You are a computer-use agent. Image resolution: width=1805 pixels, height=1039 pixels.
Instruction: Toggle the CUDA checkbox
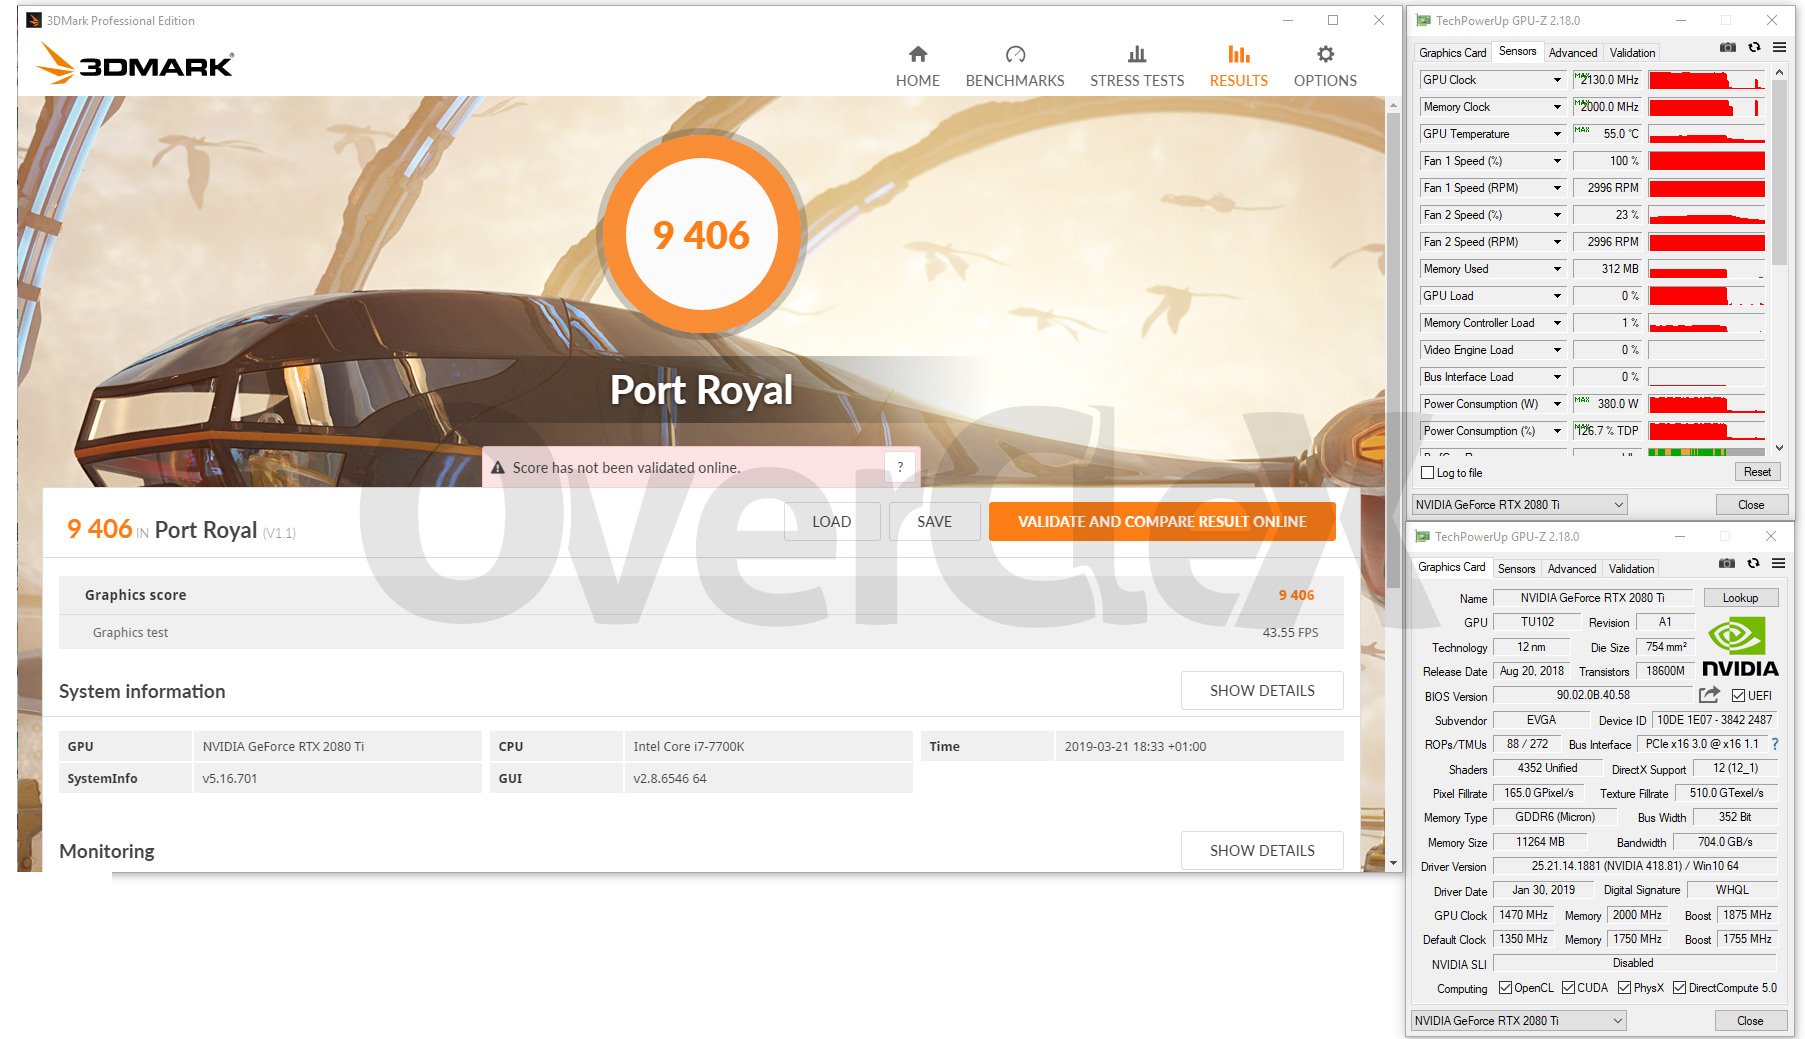tap(1568, 988)
